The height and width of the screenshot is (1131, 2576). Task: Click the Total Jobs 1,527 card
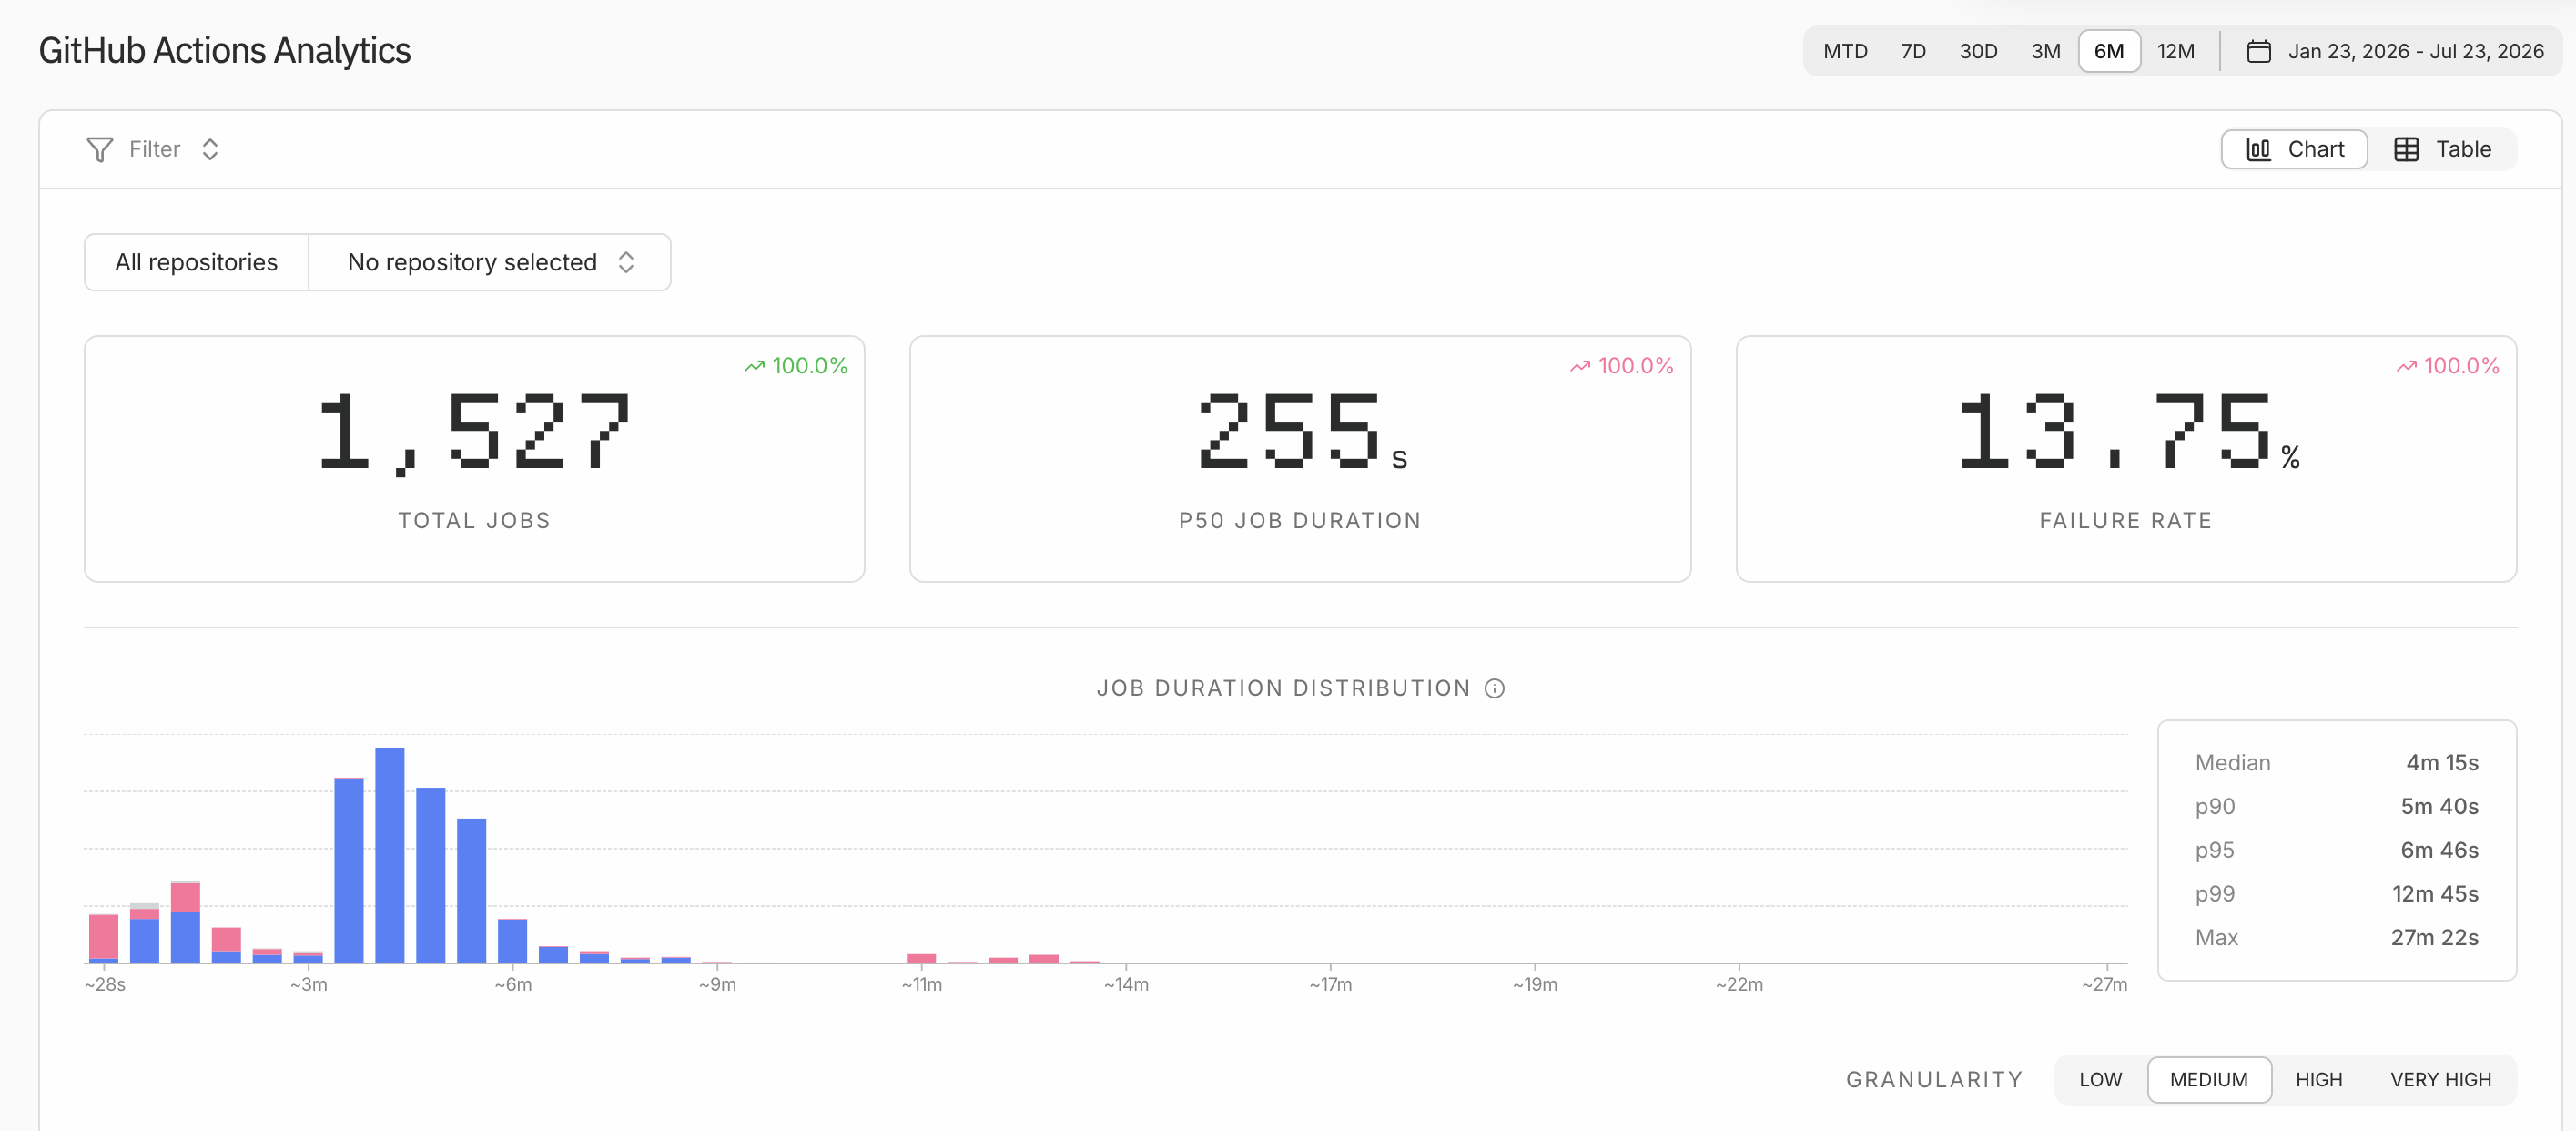[475, 459]
